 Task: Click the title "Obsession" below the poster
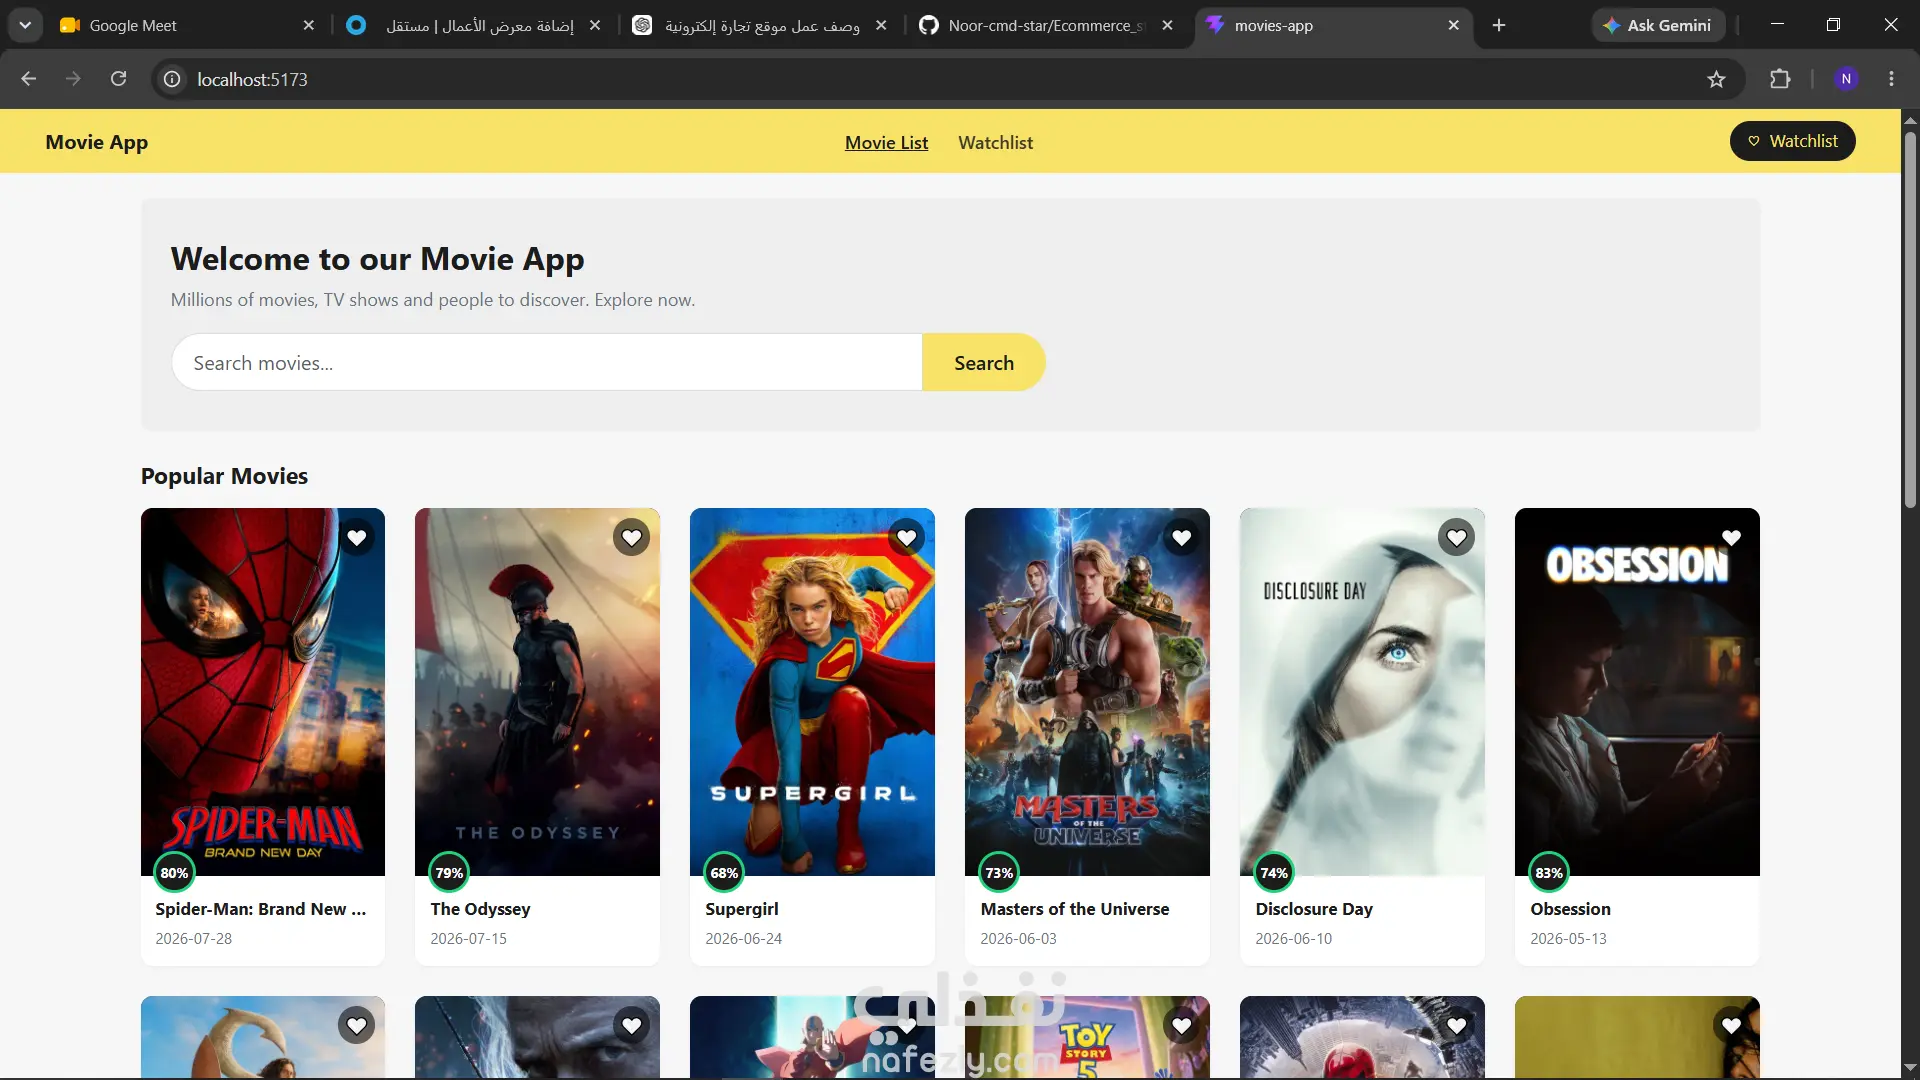(1570, 909)
